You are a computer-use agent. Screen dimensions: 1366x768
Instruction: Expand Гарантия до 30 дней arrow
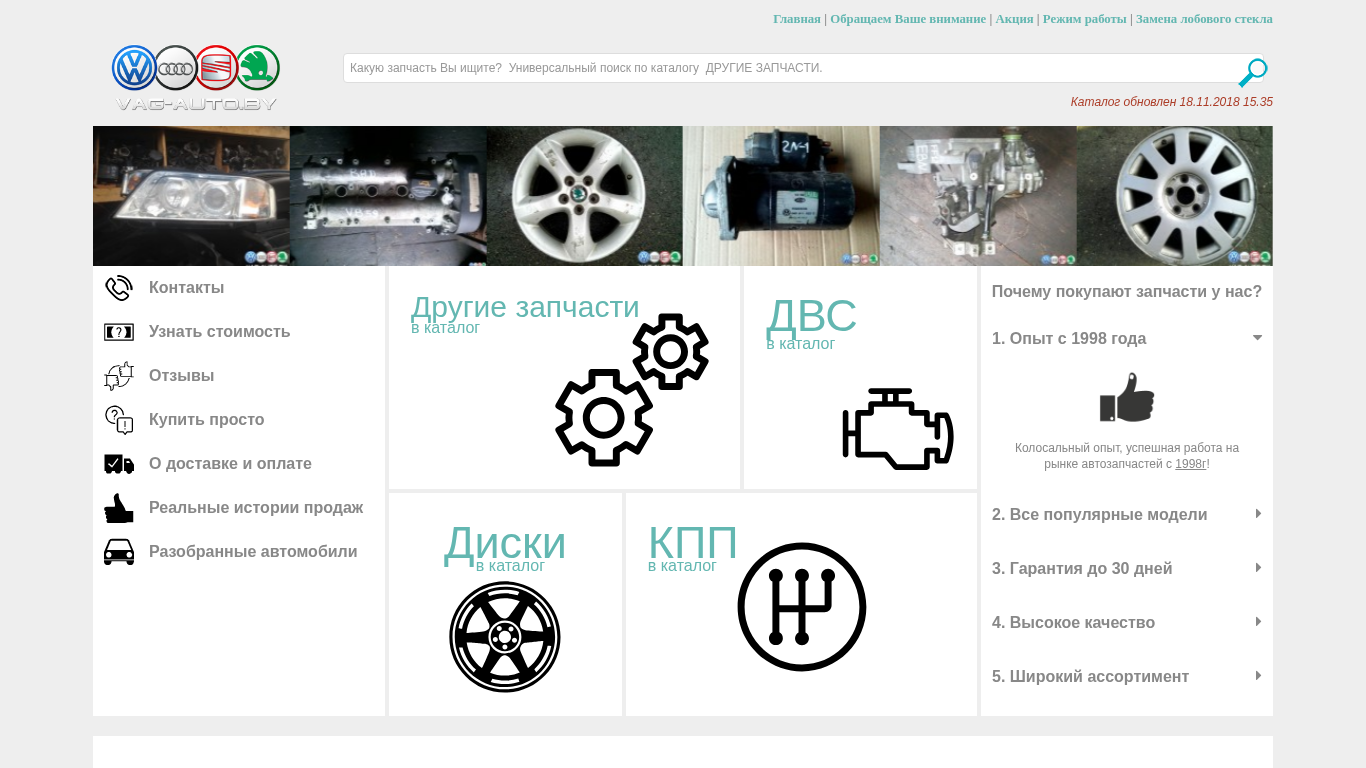click(1258, 568)
